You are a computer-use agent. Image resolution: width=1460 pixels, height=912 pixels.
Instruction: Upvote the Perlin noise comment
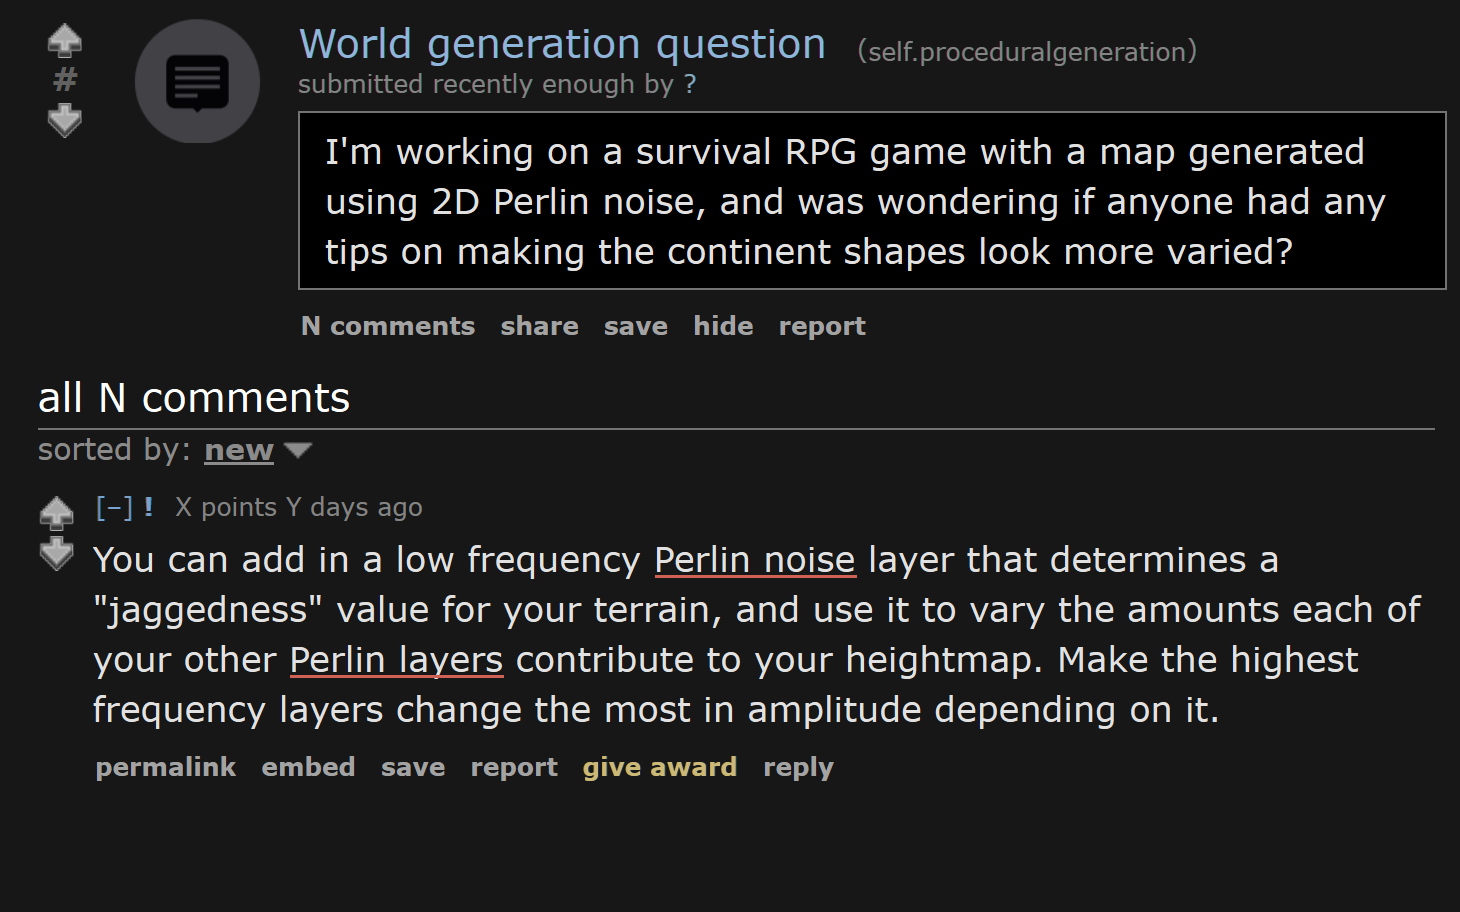[x=57, y=513]
